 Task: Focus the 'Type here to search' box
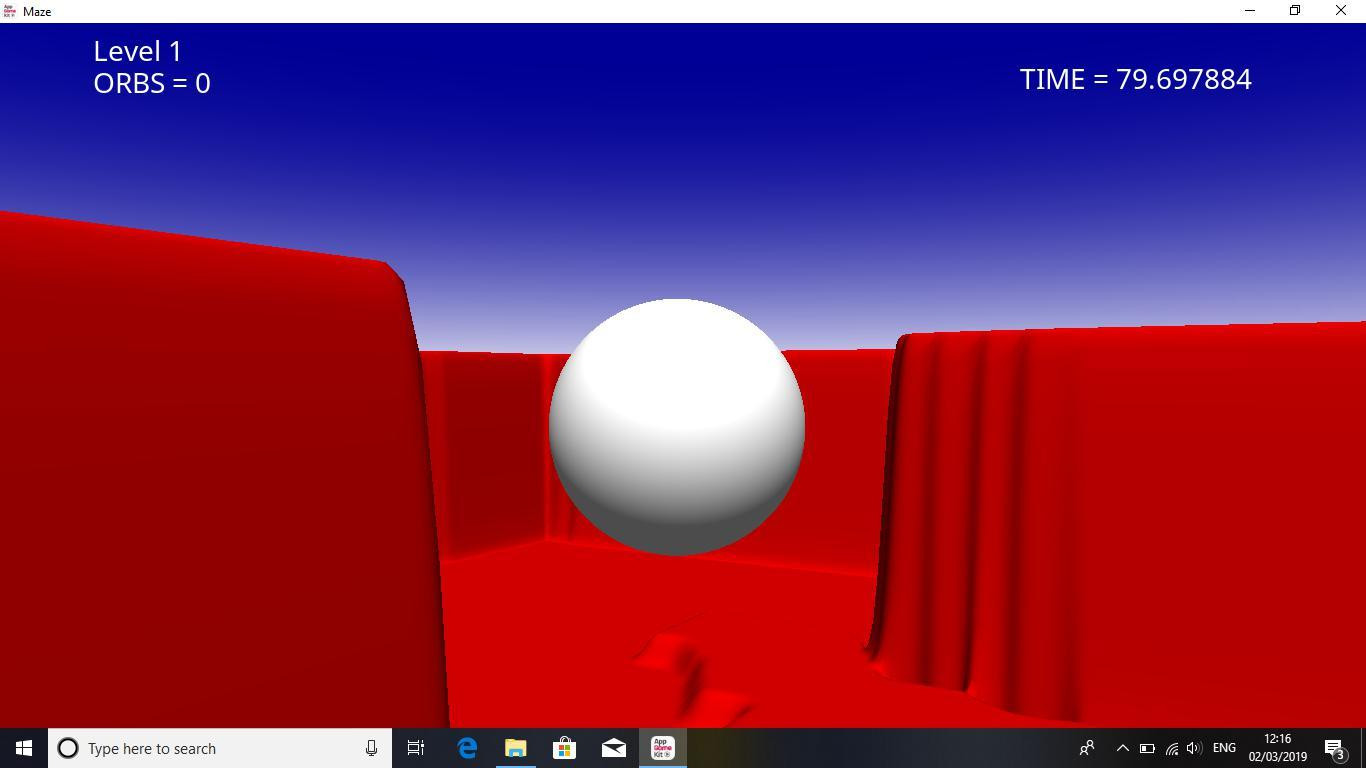tap(220, 748)
